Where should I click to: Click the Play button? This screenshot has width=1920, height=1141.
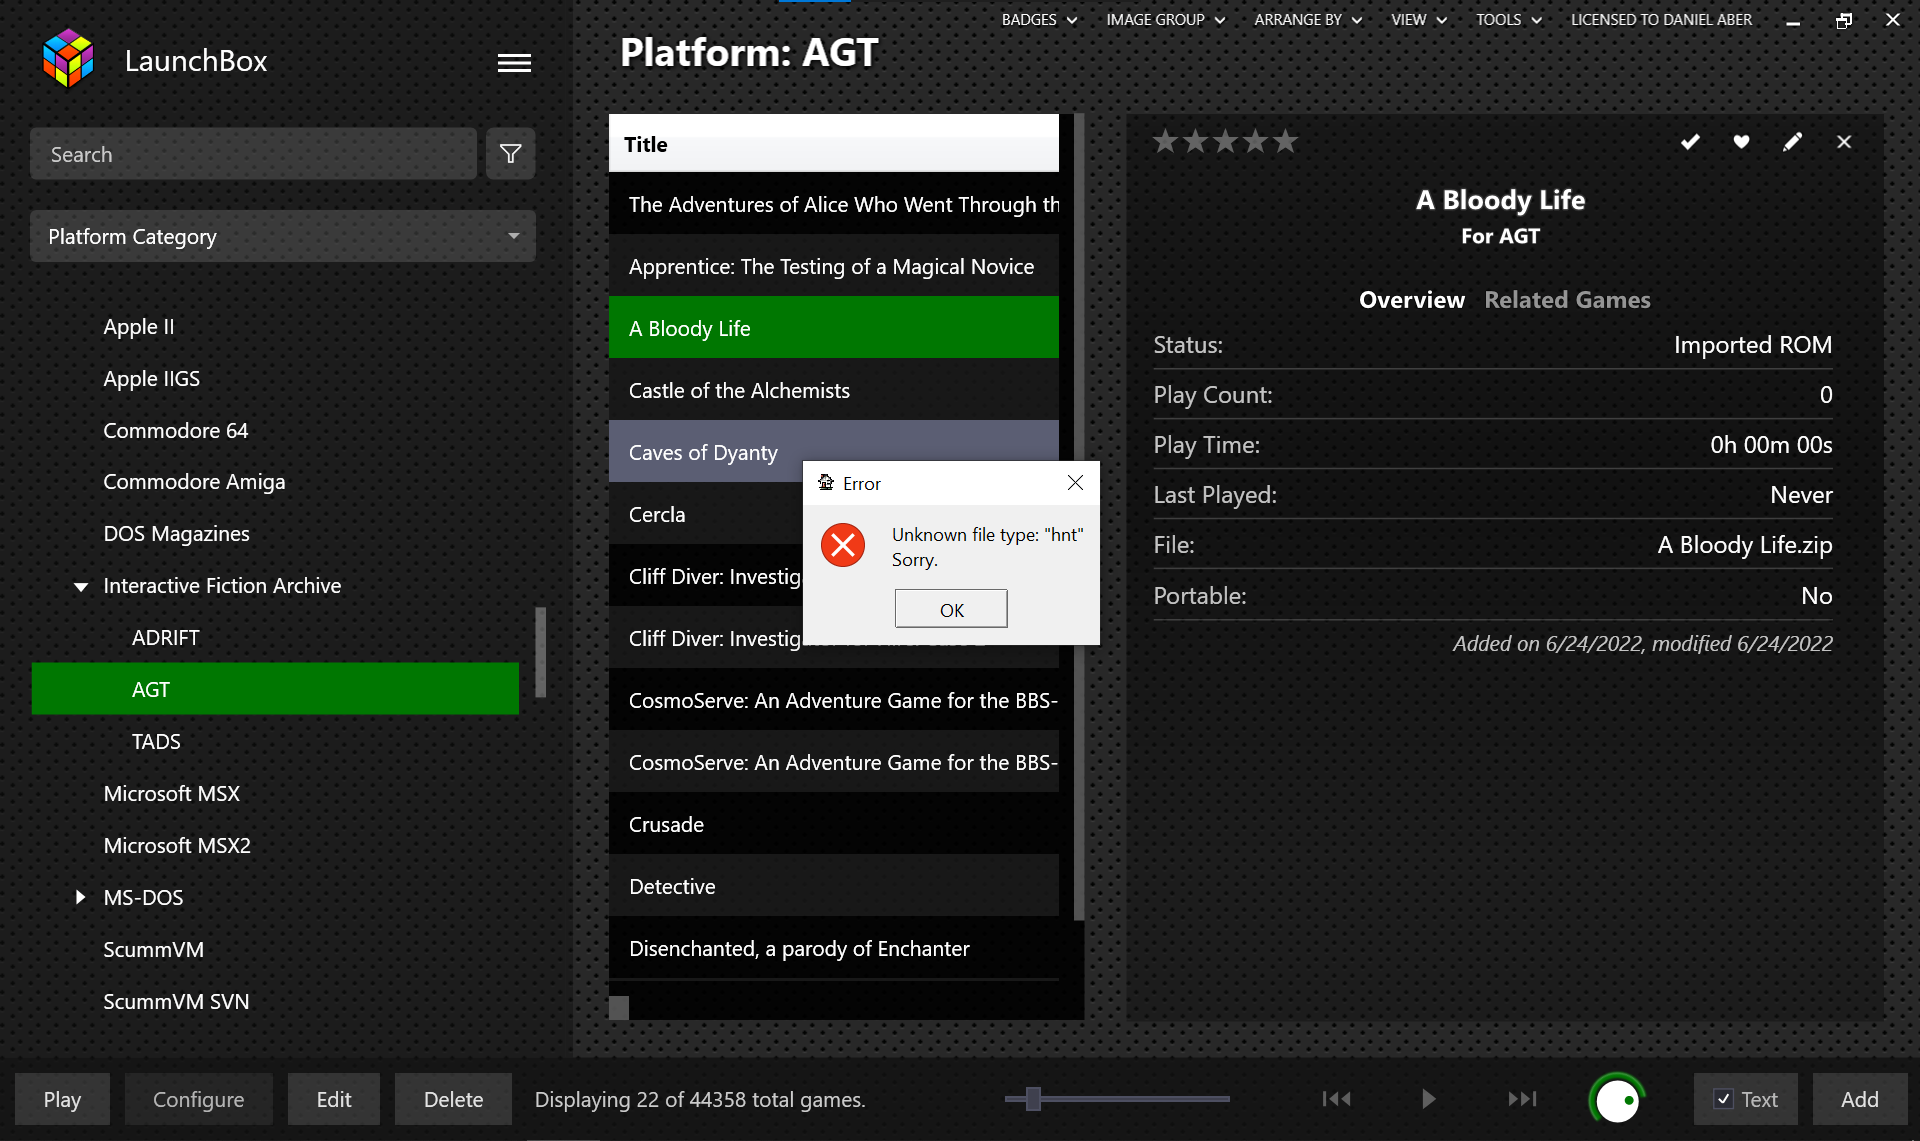(x=62, y=1099)
